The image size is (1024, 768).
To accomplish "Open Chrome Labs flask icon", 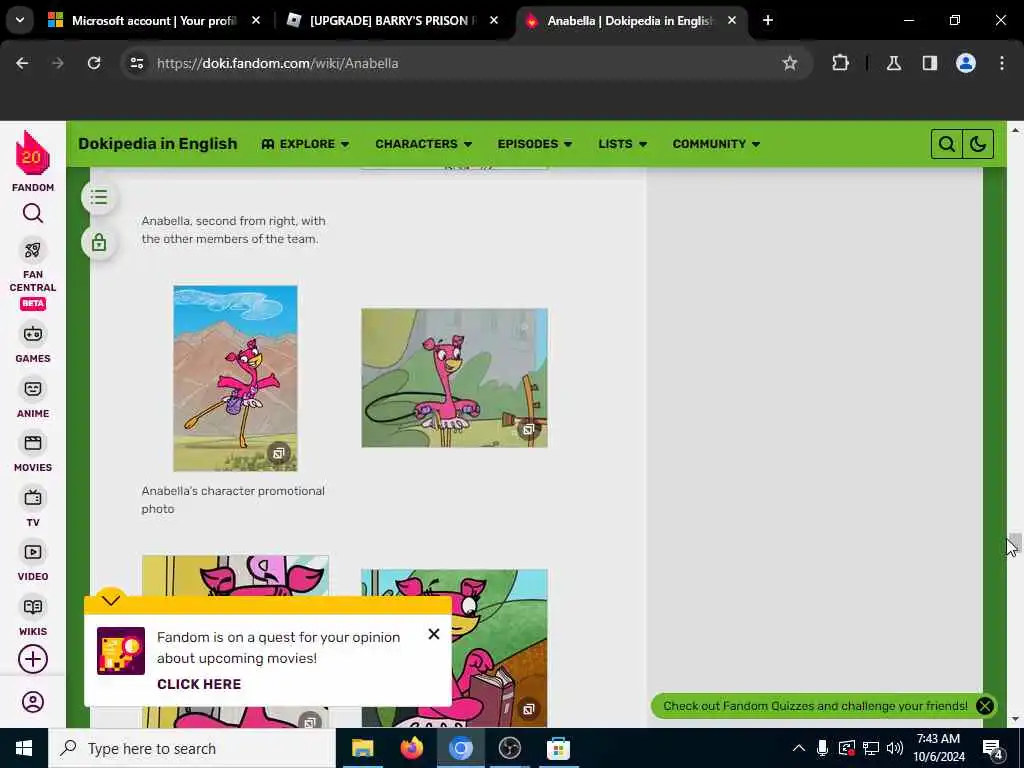I will click(893, 63).
